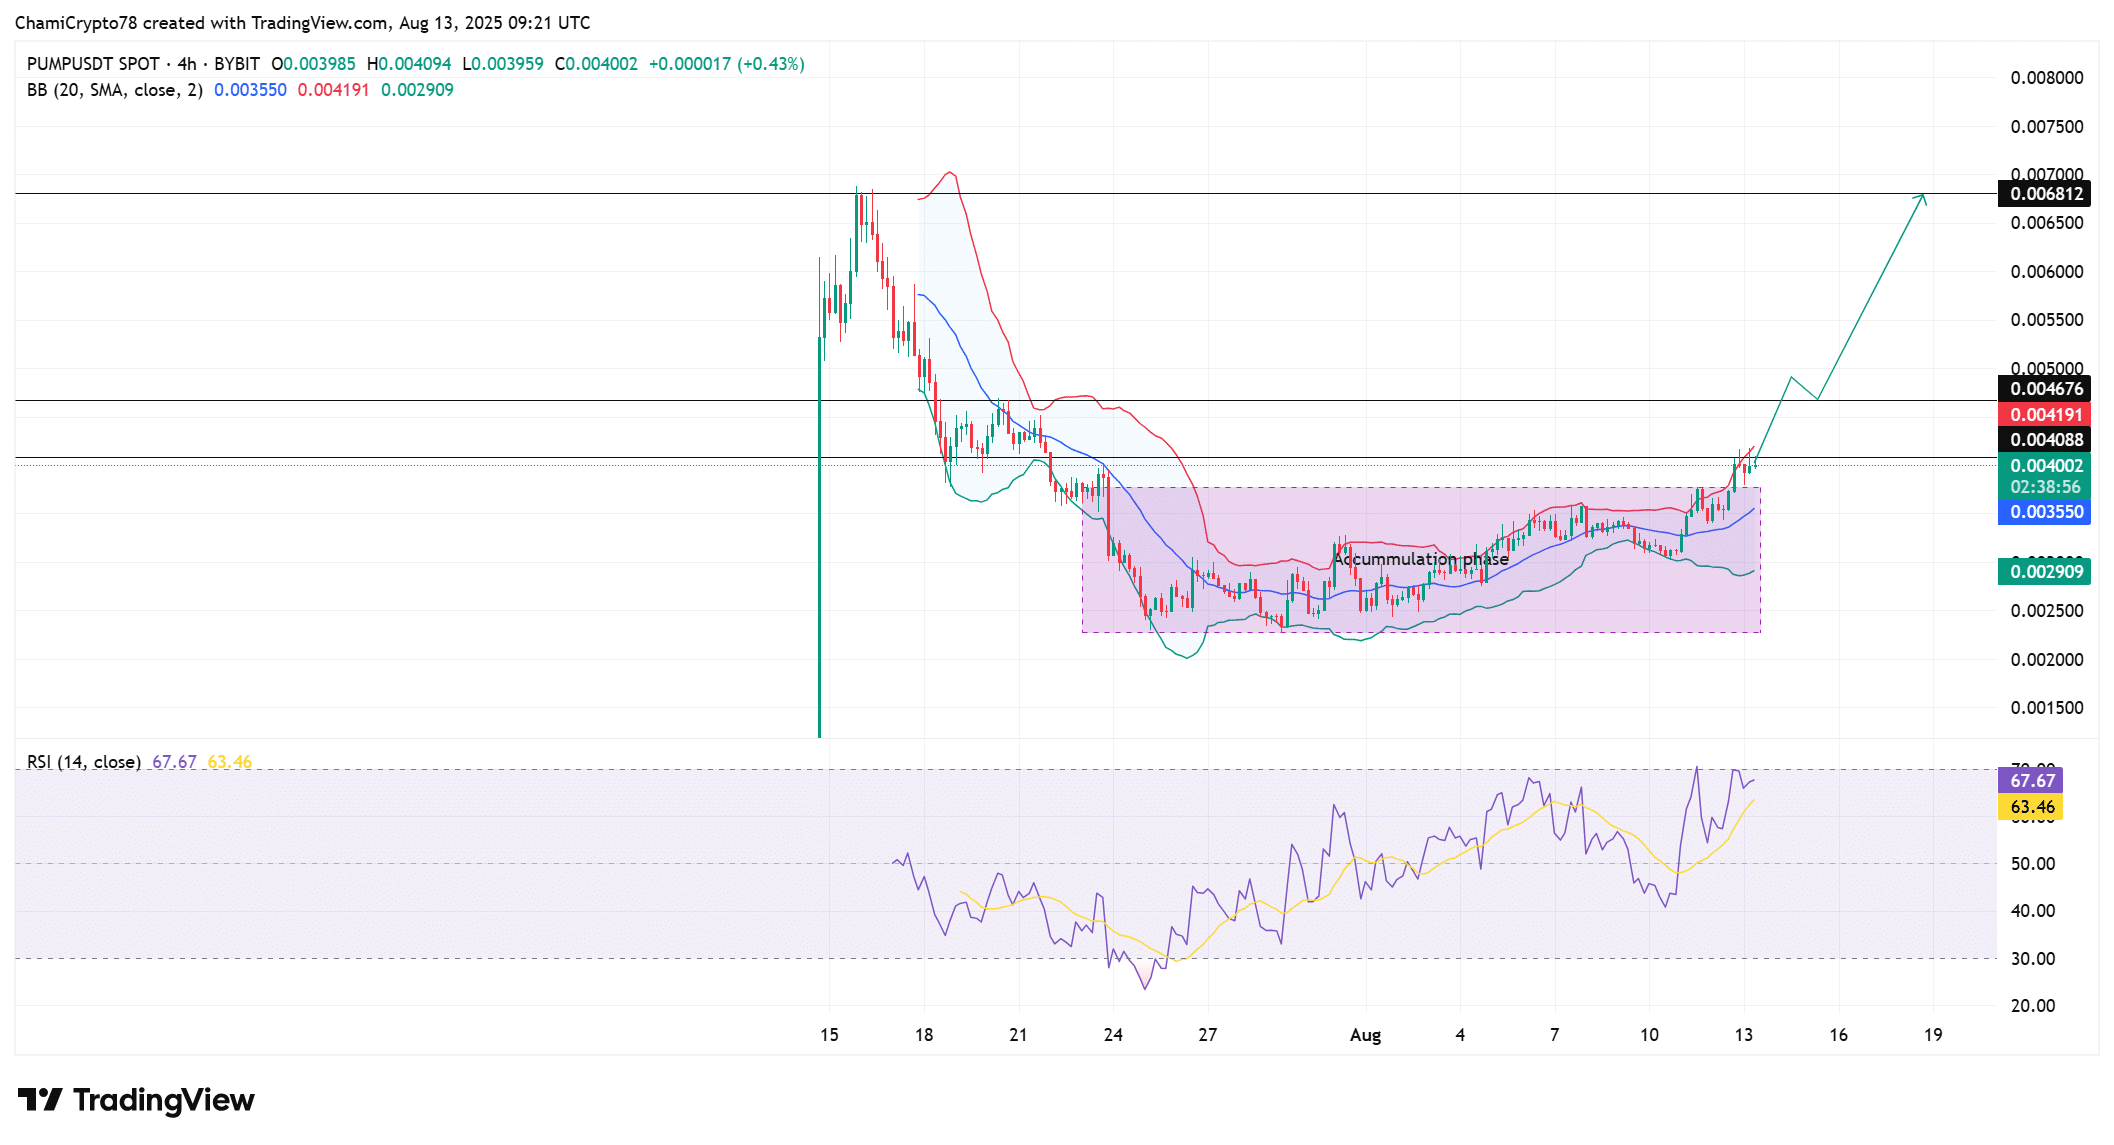Click the Accumulation phase text label

pyautogui.click(x=1420, y=559)
